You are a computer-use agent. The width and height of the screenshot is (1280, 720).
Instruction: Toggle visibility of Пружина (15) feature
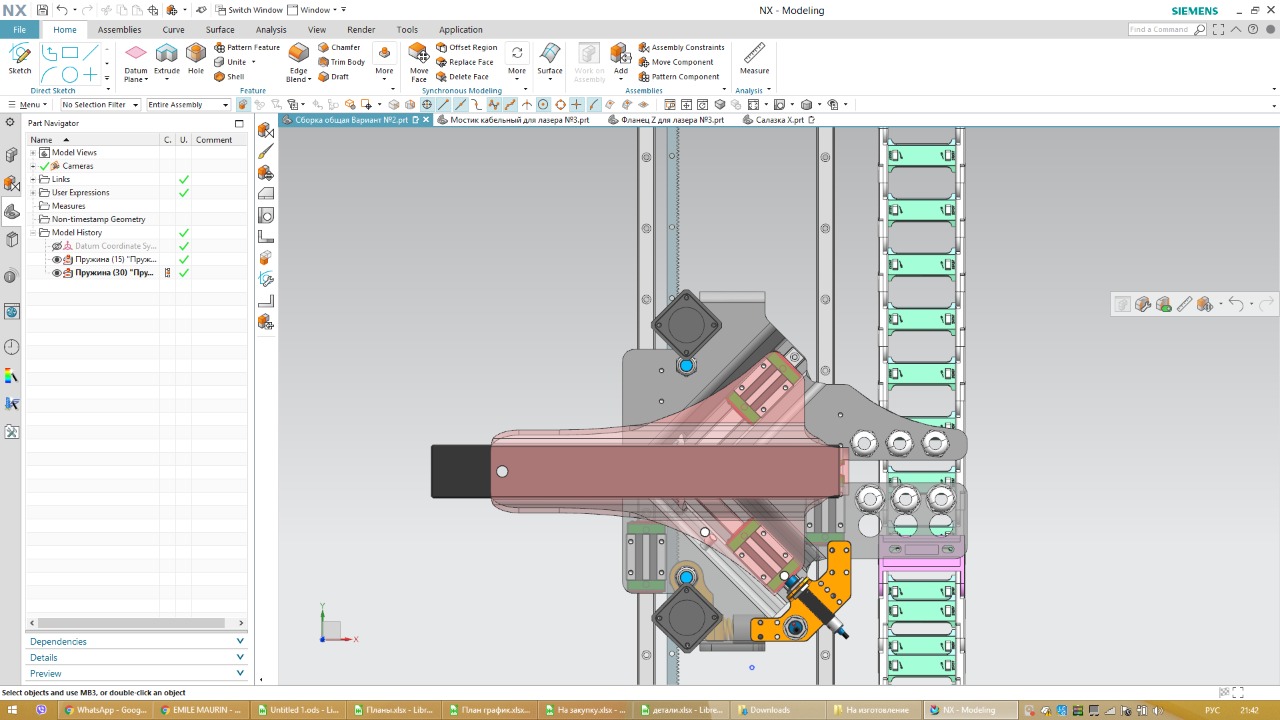[57, 259]
